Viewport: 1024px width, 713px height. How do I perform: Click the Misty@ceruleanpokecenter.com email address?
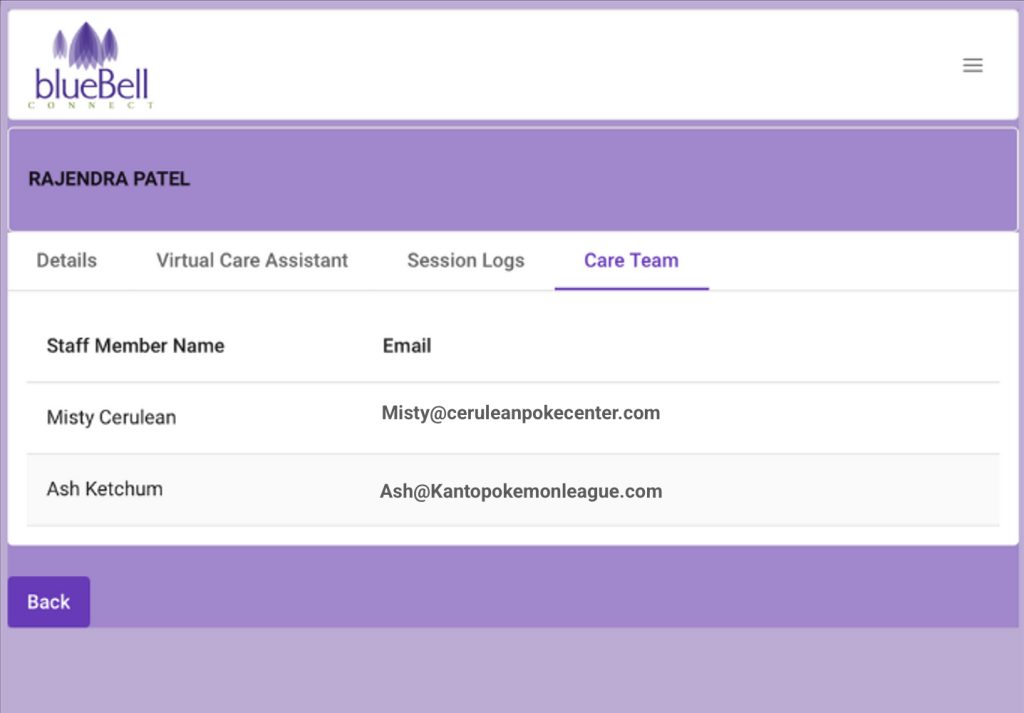pyautogui.click(x=520, y=413)
